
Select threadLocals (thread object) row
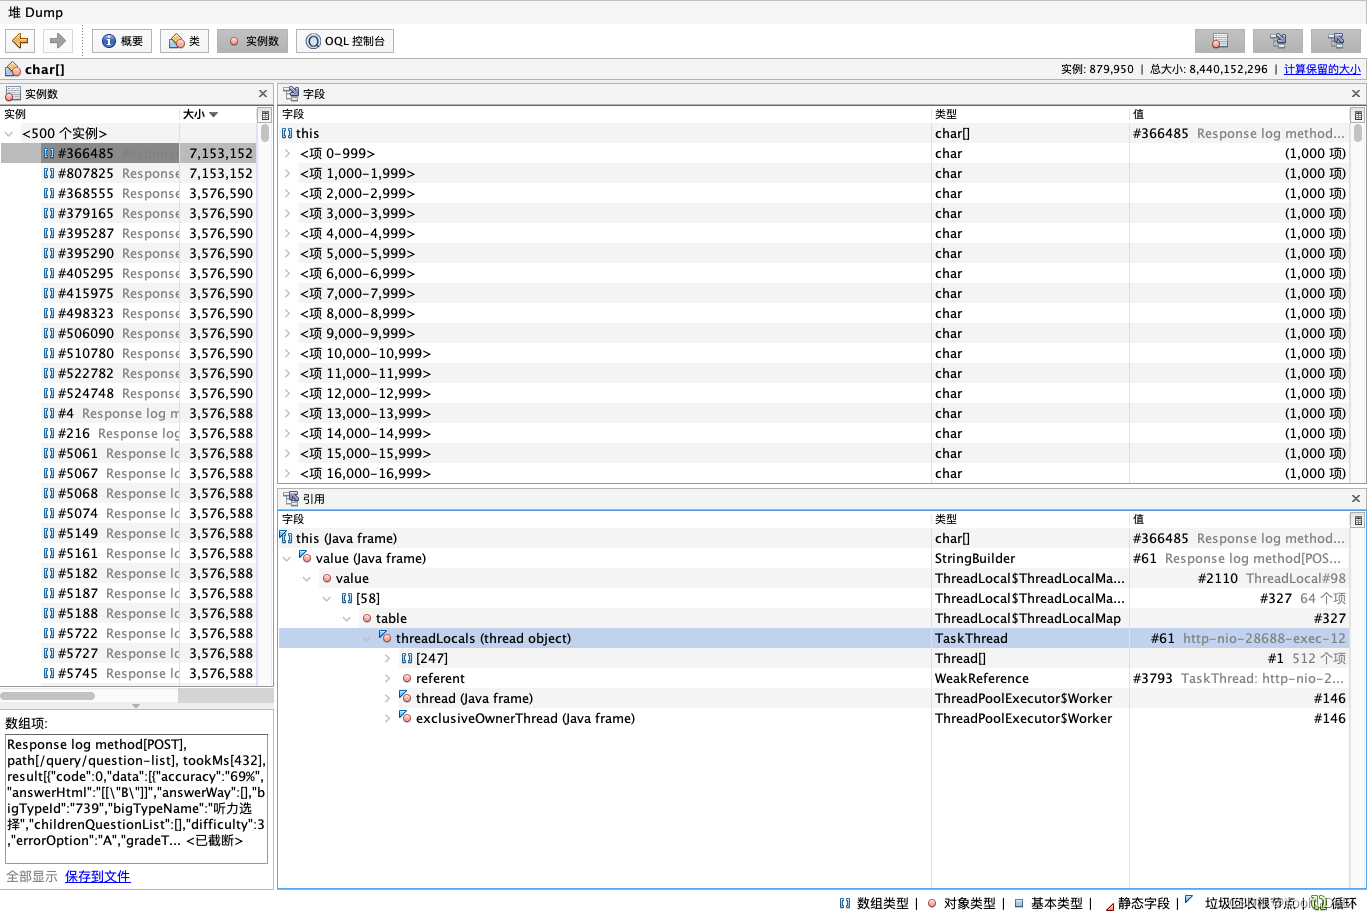coord(814,638)
